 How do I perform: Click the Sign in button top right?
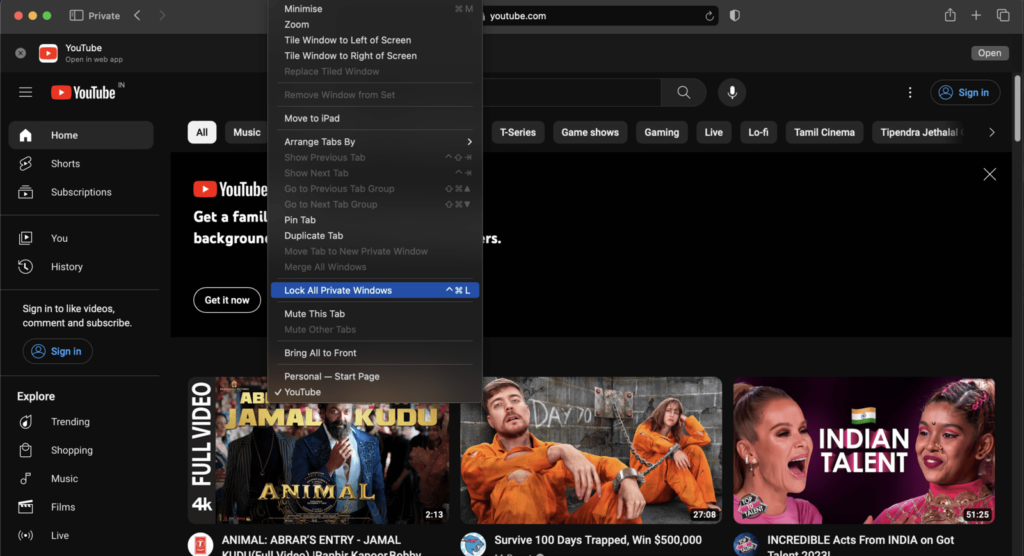964,92
